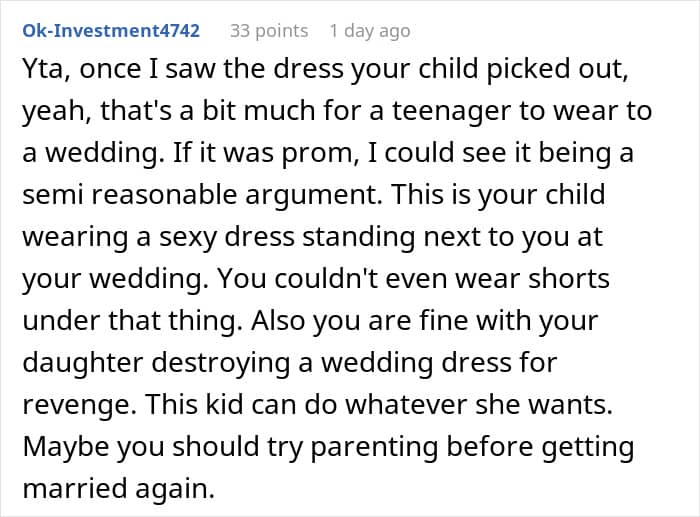Click the "1 day ago" timestamp
Image resolution: width=700 pixels, height=517 pixels.
(x=369, y=31)
